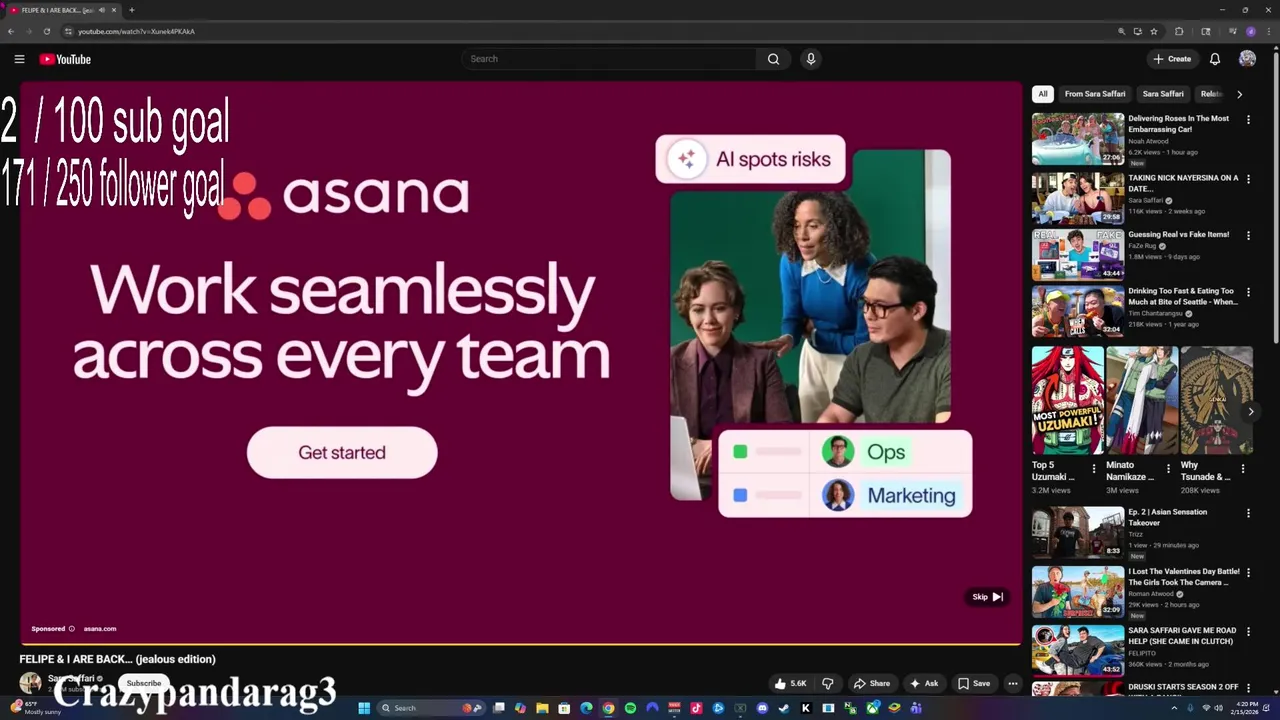Go back in the browser
The height and width of the screenshot is (720, 1280).
point(11,31)
